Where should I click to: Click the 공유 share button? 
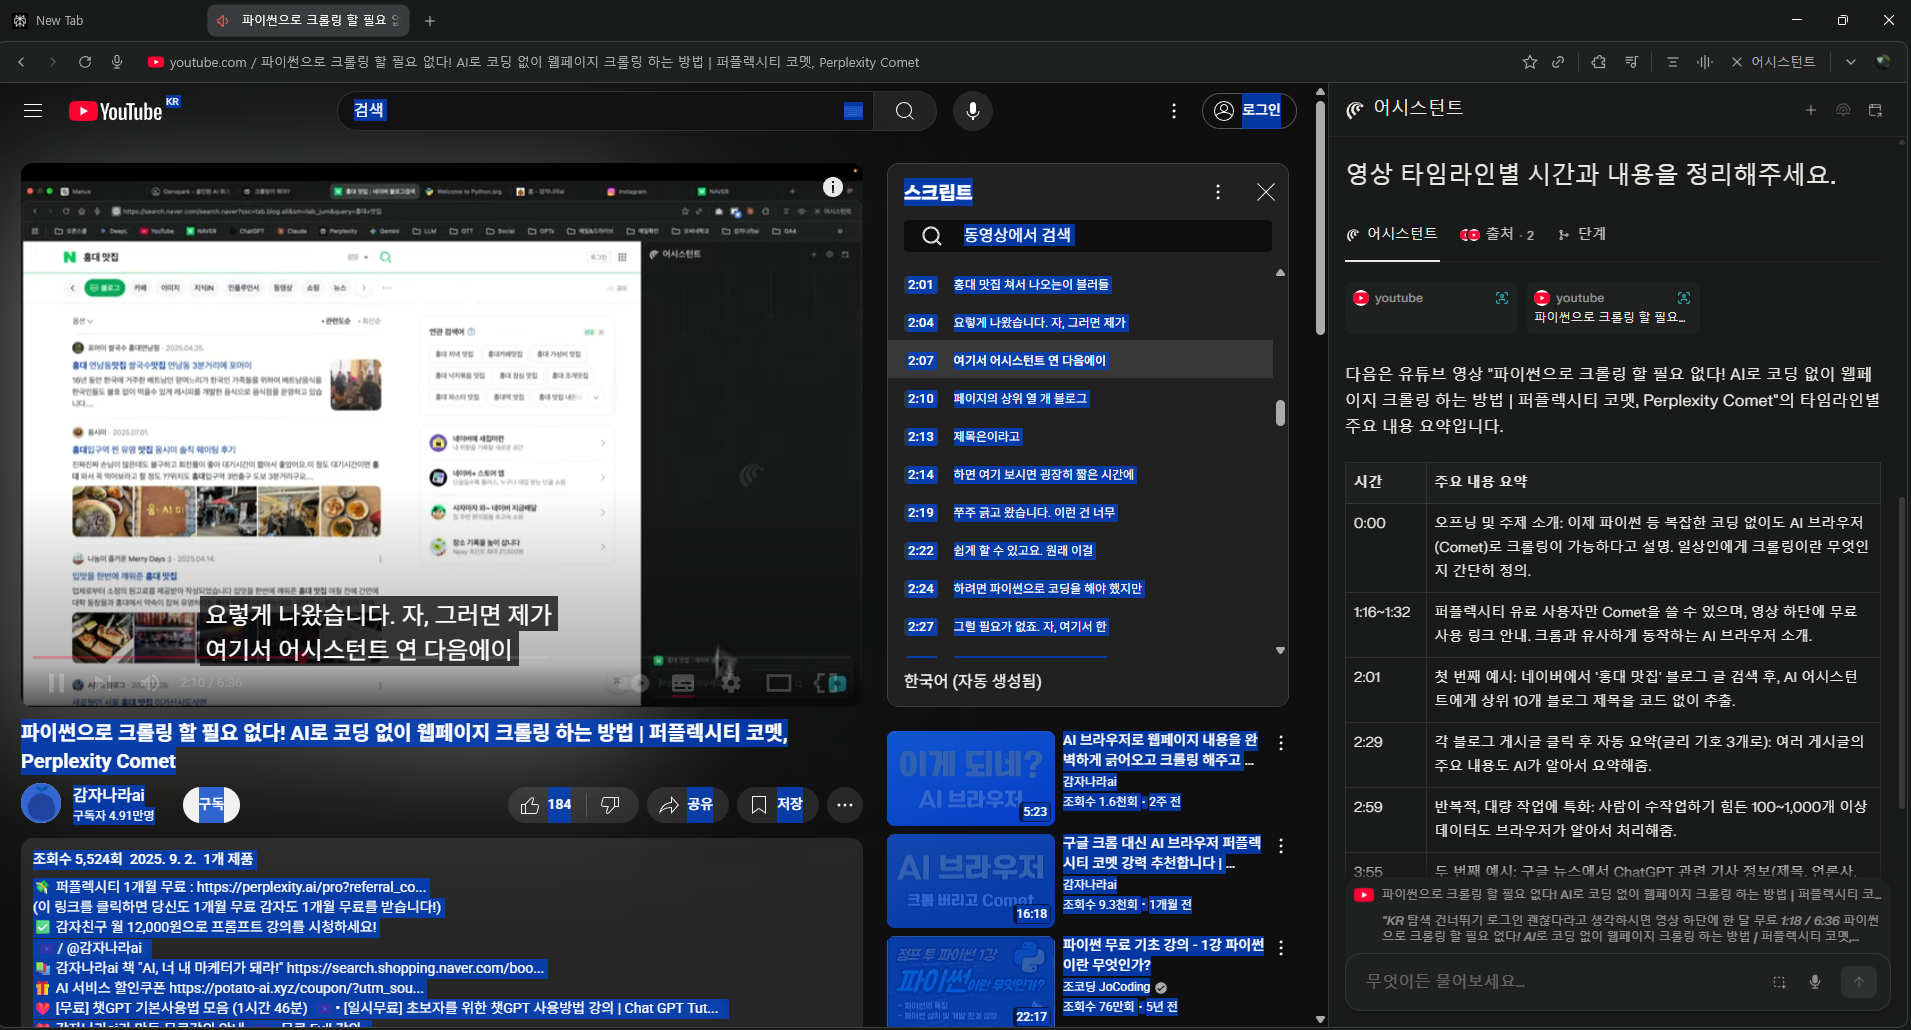tap(687, 805)
